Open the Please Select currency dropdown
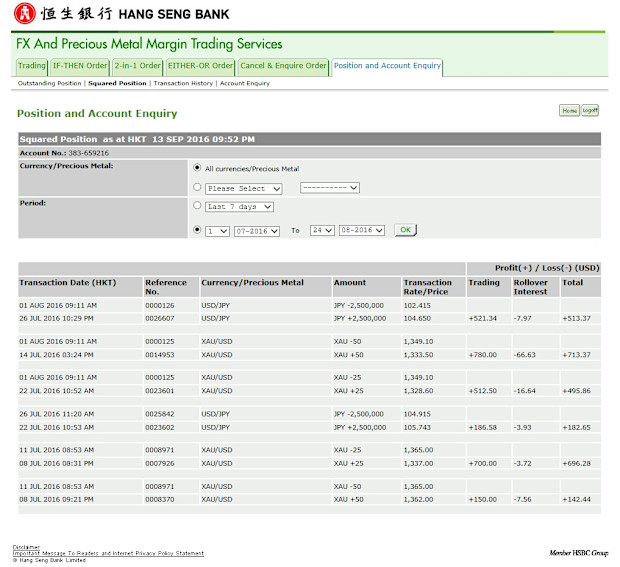620x567 pixels. point(244,189)
